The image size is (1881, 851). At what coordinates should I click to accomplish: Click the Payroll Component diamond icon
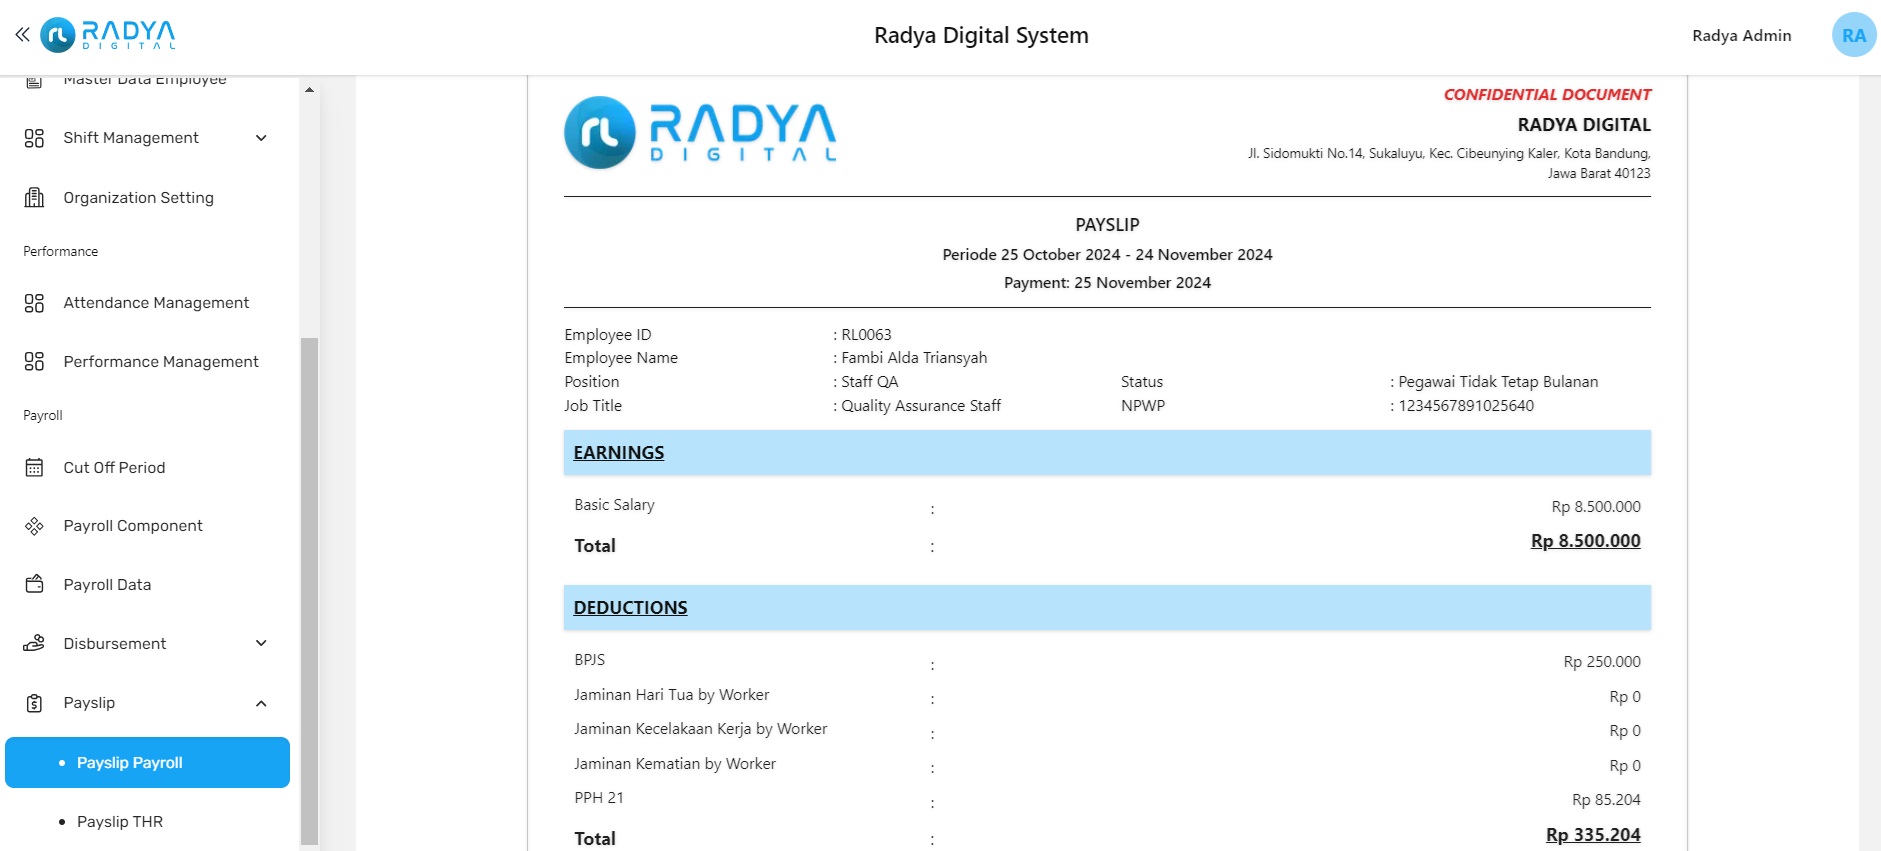pos(34,526)
